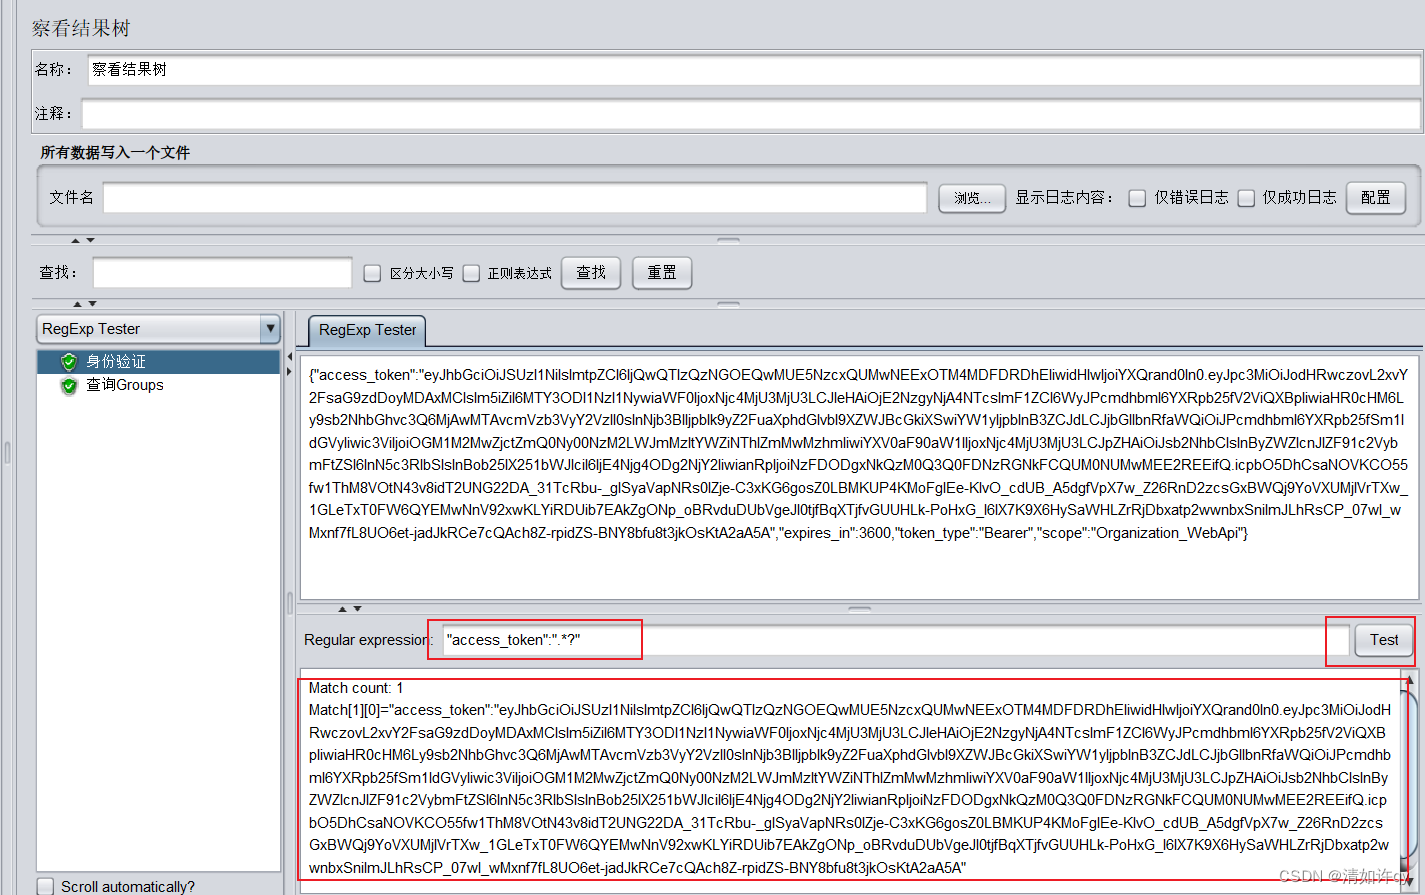Switch to the RegExp Tester tab

pos(367,330)
